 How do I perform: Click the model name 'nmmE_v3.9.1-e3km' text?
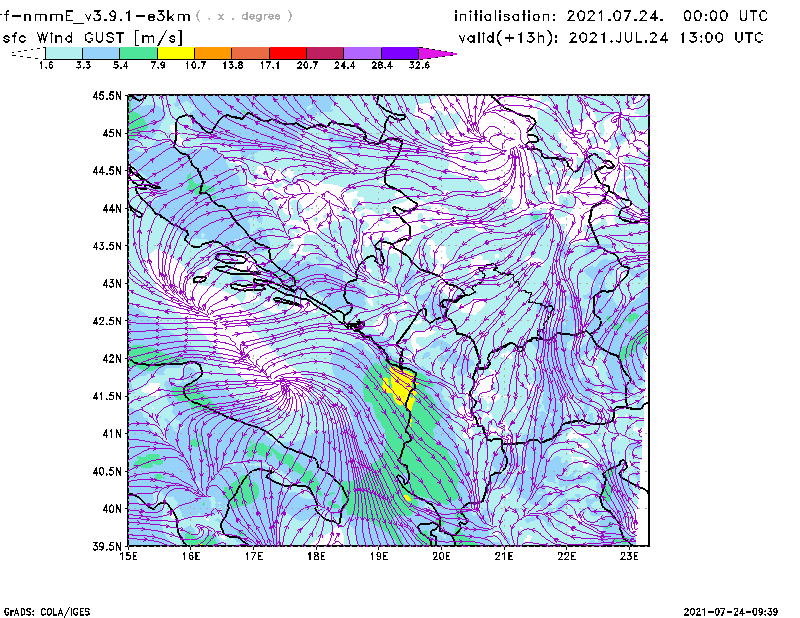click(106, 16)
